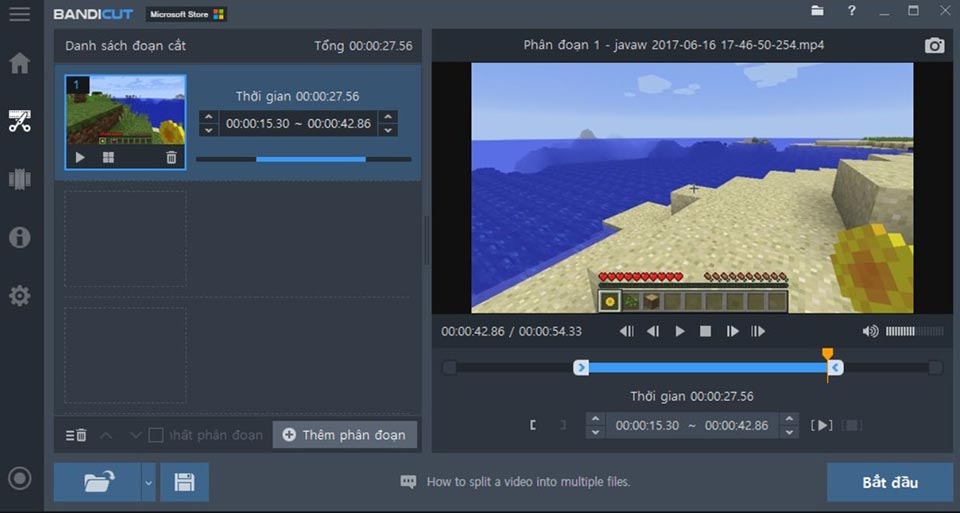Toggle the merge segments checkbox

[156, 435]
